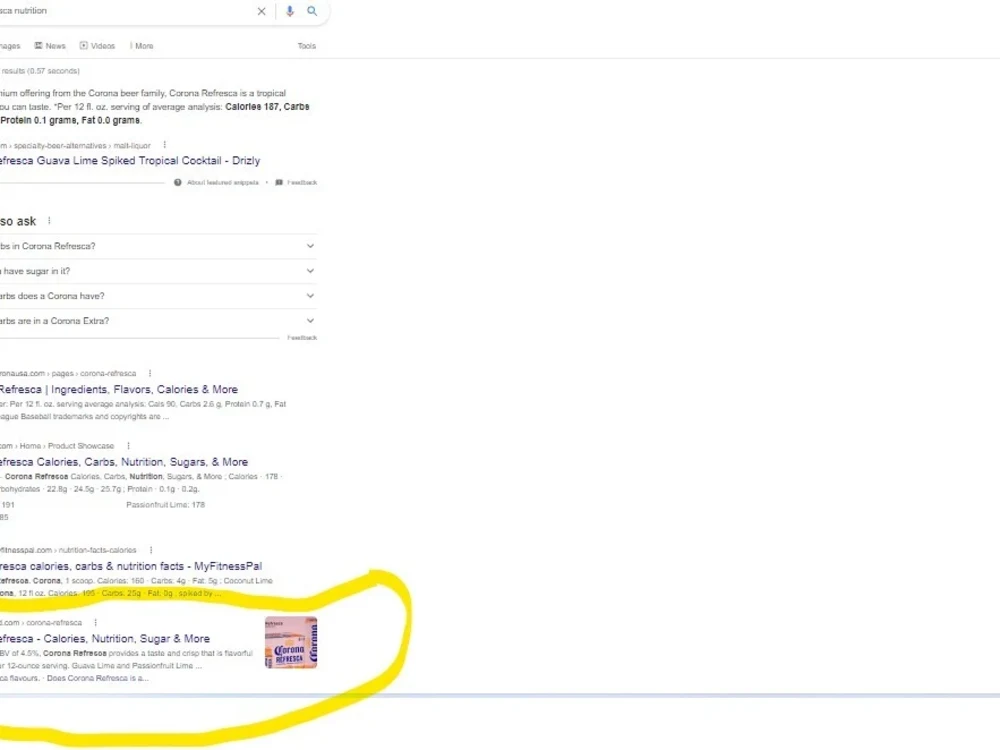The image size is (1000, 750).
Task: Open the Ingredients, Flavors, Calories & More result
Action: click(119, 390)
